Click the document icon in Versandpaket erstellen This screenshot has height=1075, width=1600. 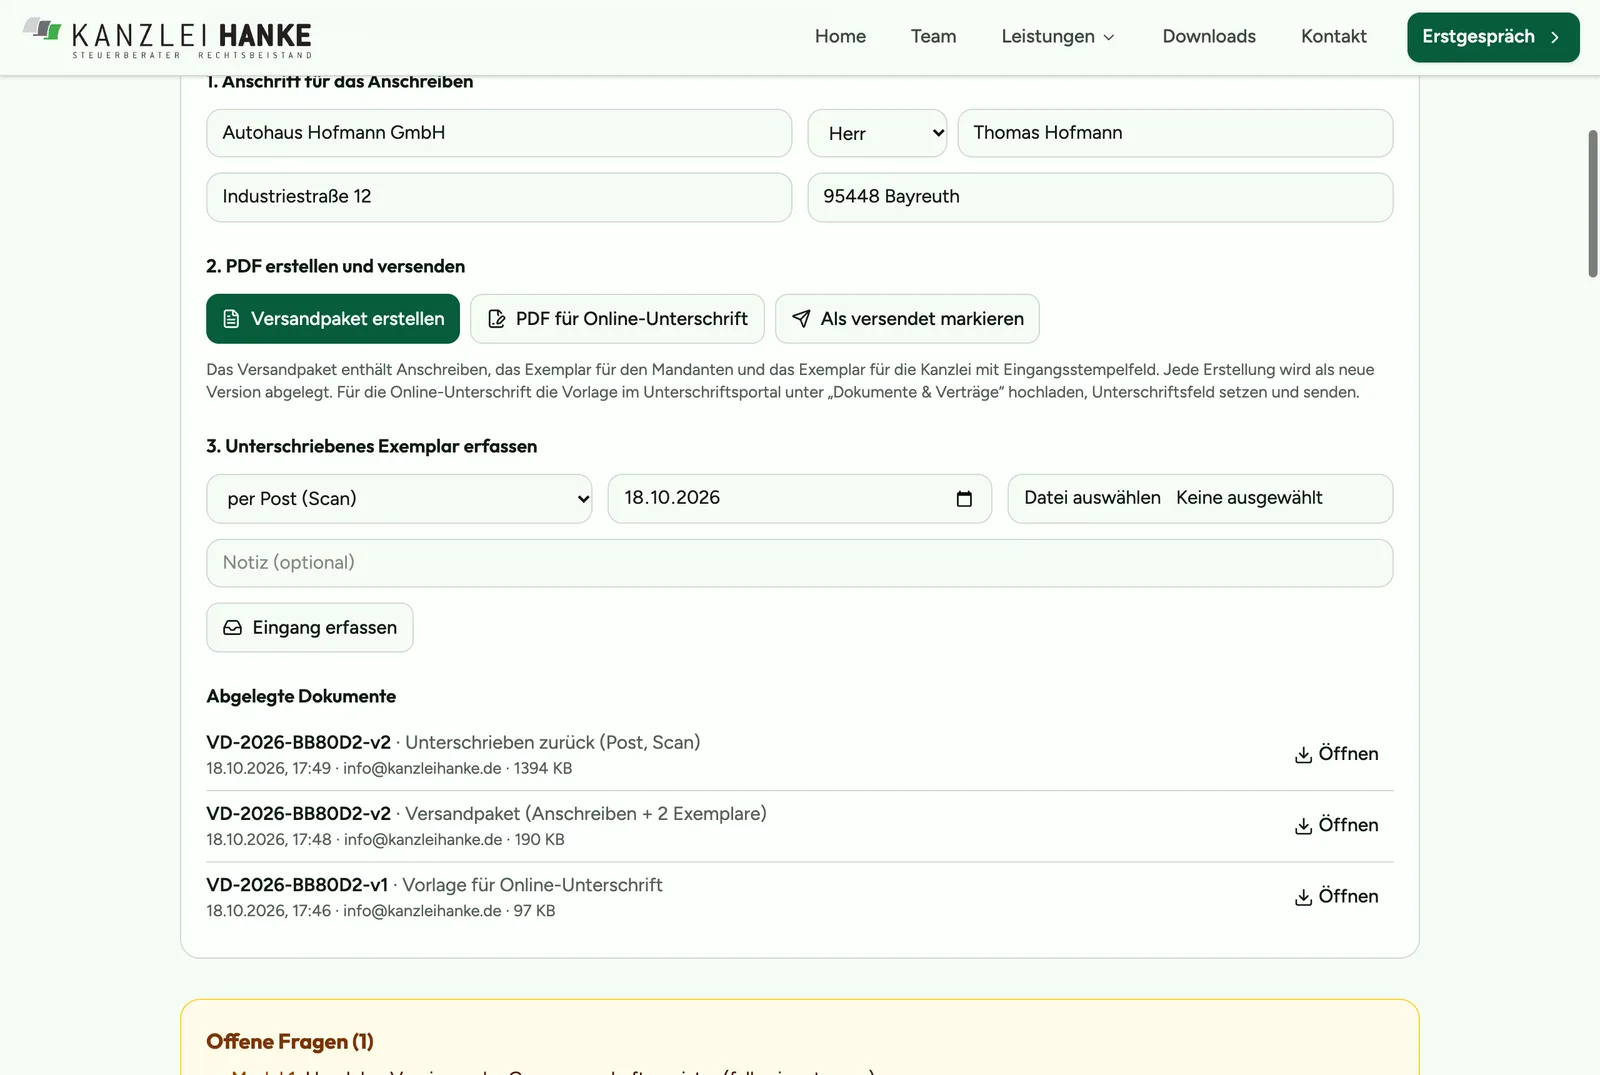pyautogui.click(x=231, y=319)
